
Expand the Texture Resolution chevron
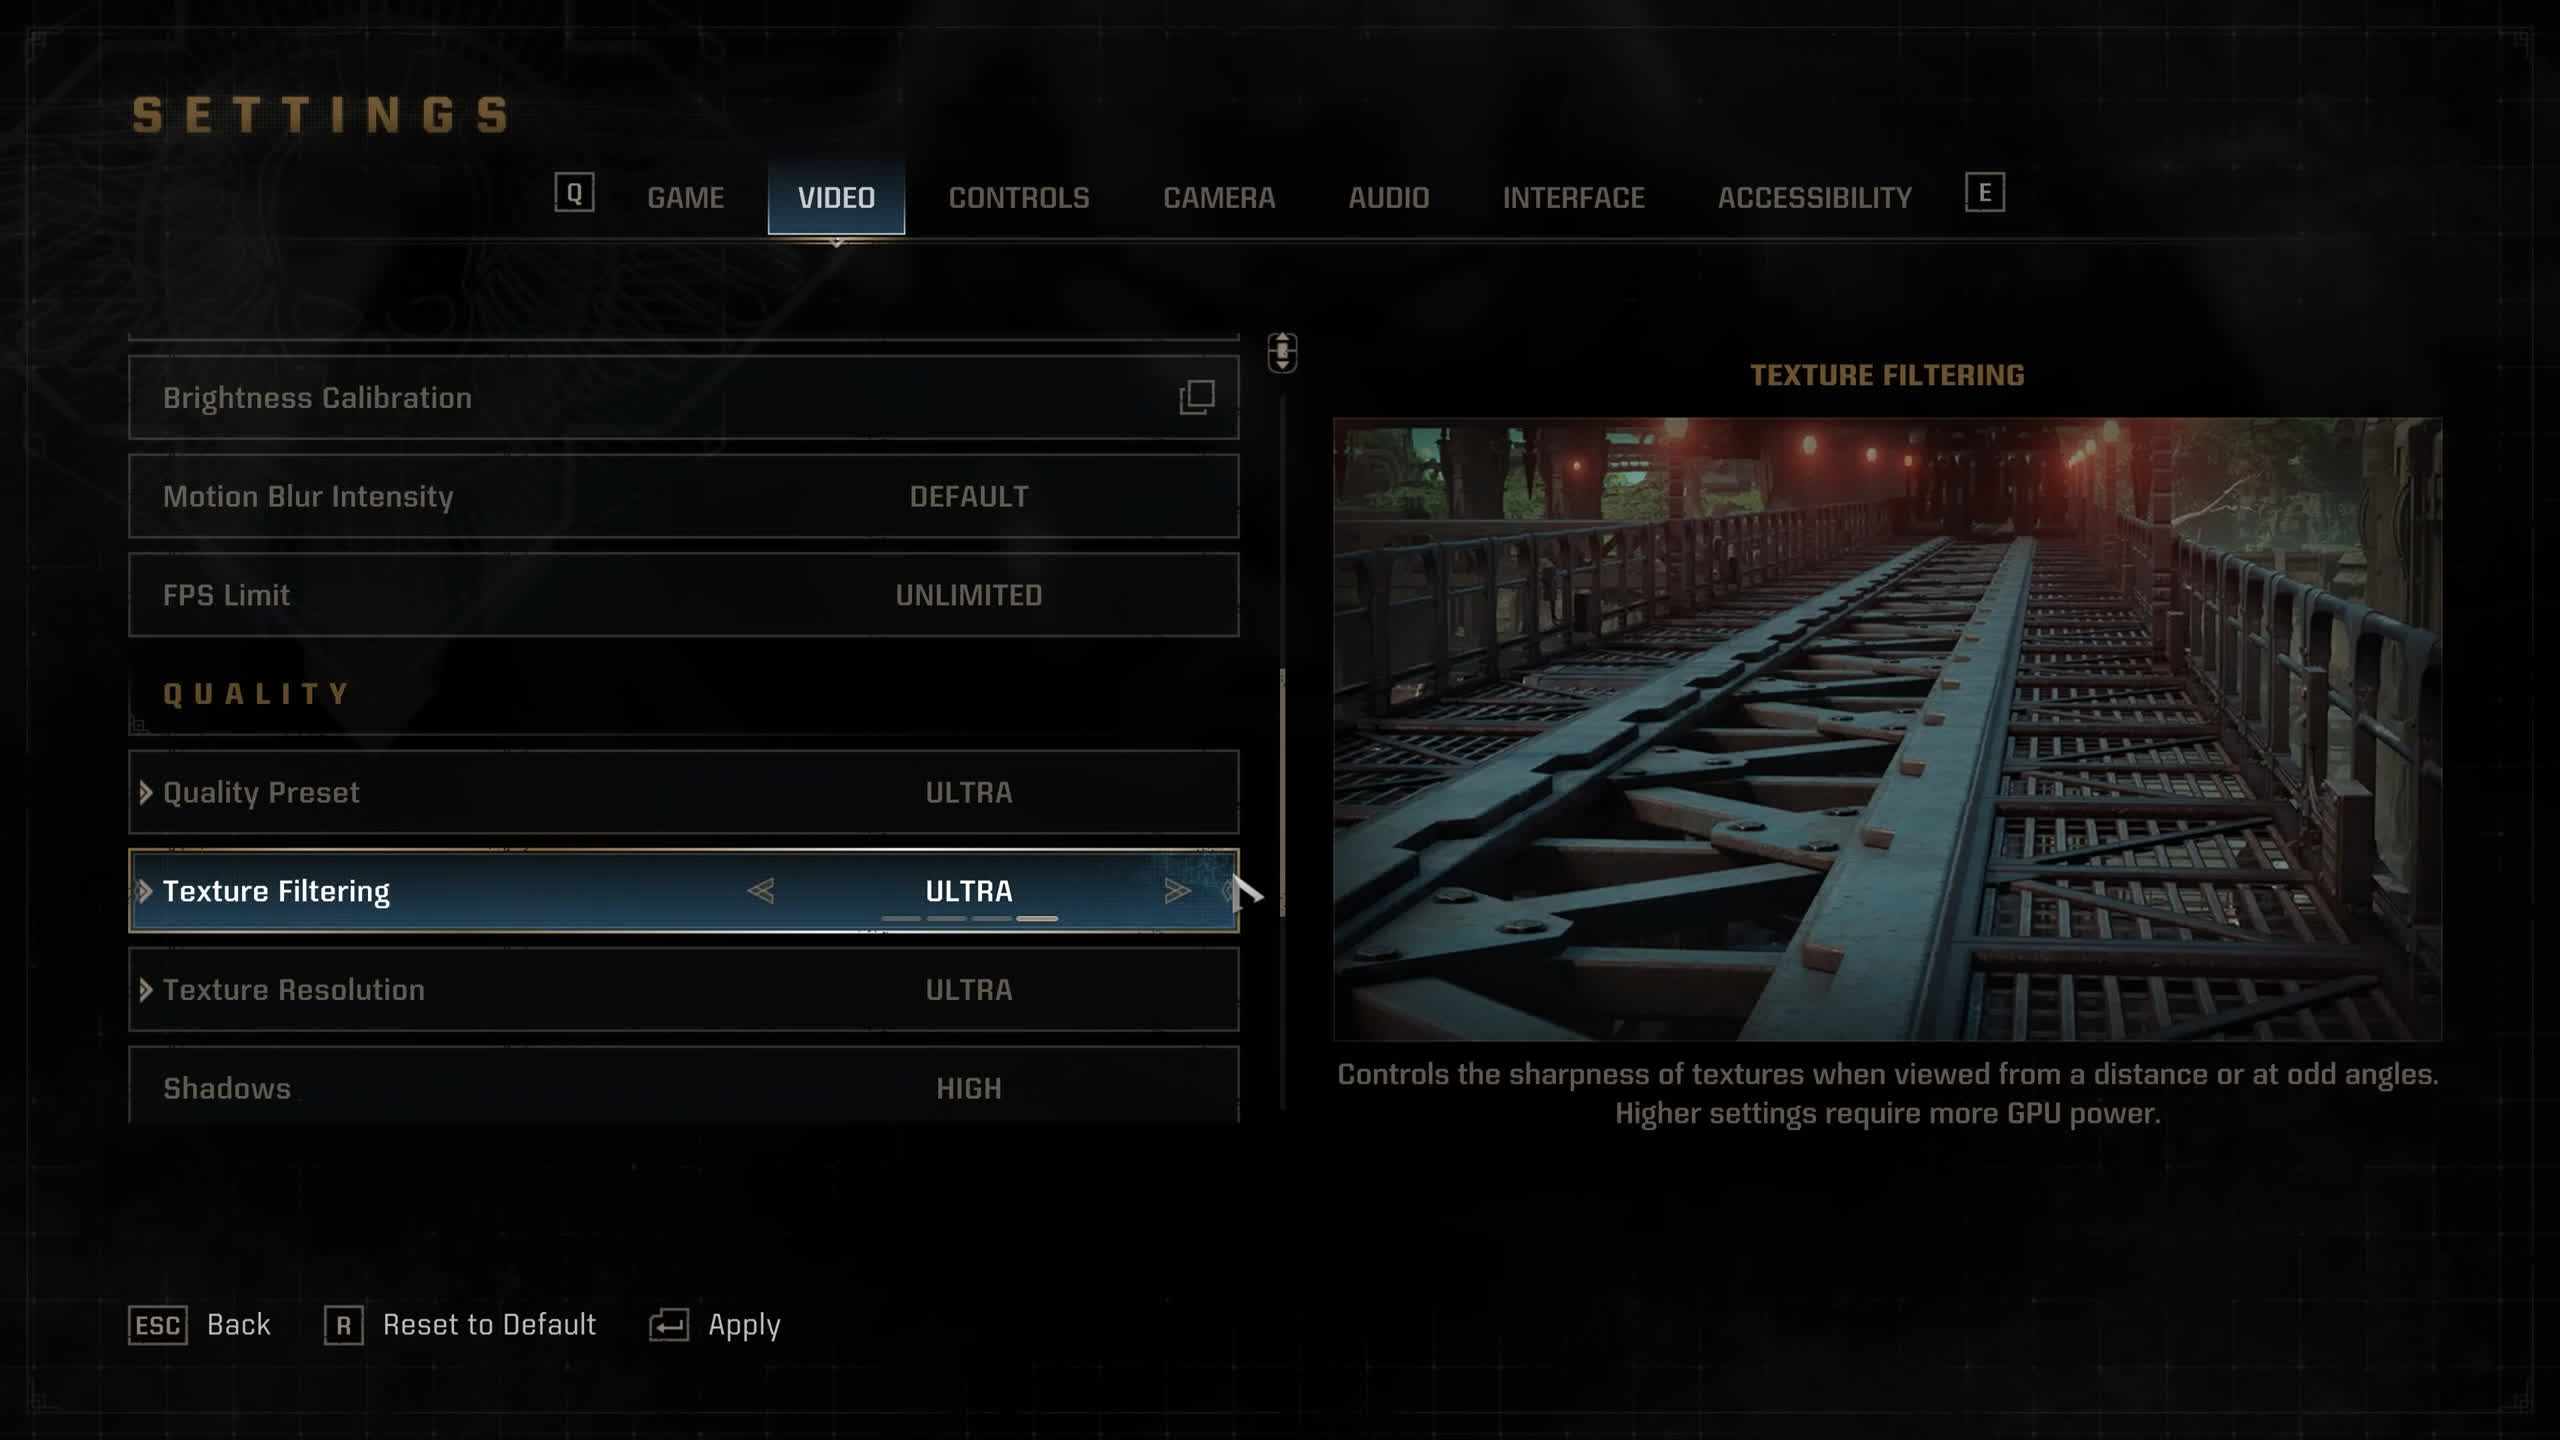point(145,989)
